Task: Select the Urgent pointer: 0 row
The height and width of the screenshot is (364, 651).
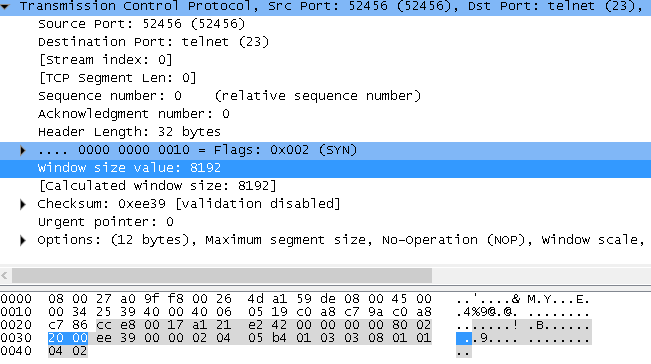Action: pos(326,222)
